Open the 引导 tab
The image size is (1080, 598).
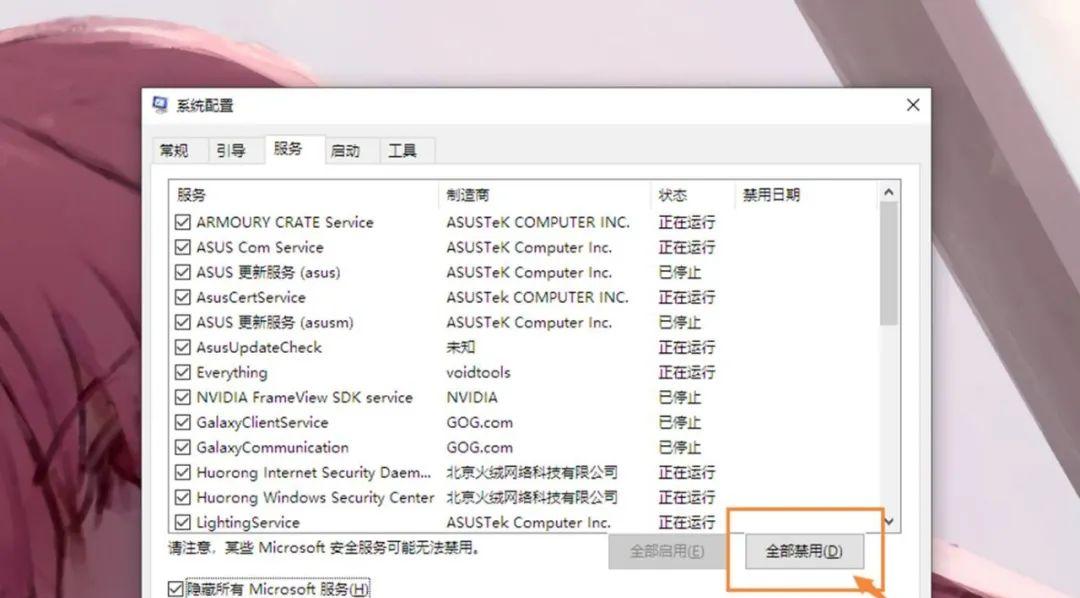pyautogui.click(x=231, y=150)
